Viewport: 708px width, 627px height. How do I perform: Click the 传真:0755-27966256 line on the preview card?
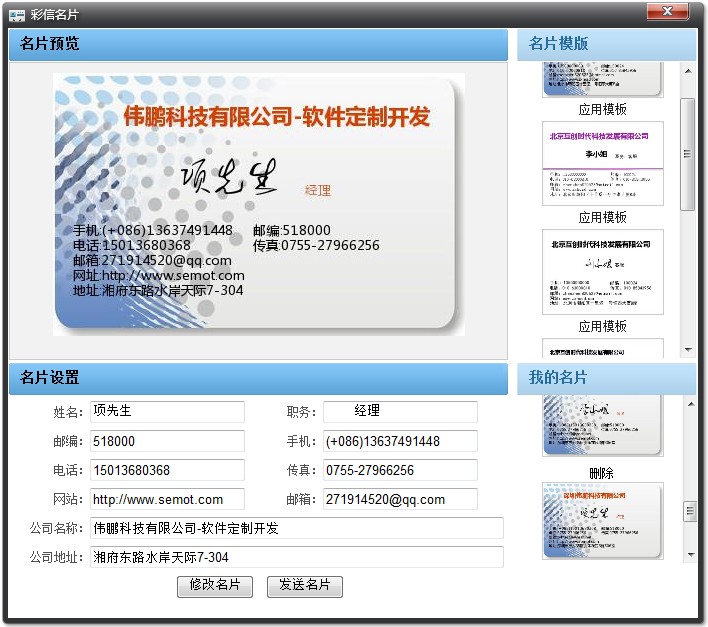pos(316,245)
